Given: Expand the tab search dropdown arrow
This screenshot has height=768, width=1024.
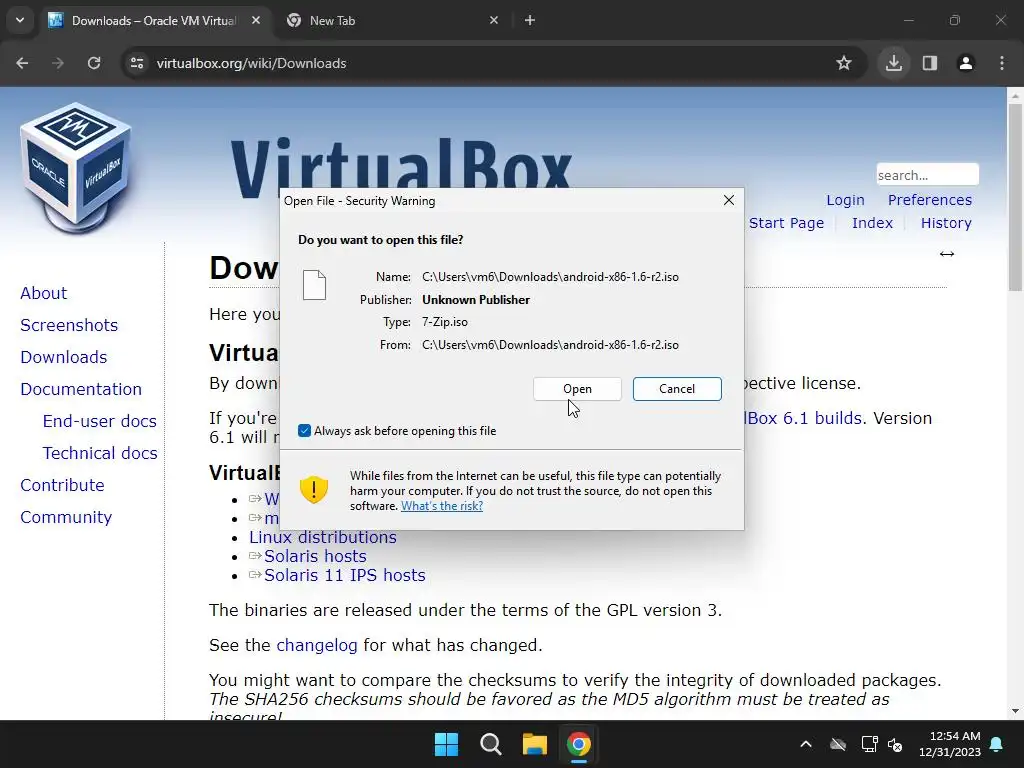Looking at the screenshot, I should 20,20.
